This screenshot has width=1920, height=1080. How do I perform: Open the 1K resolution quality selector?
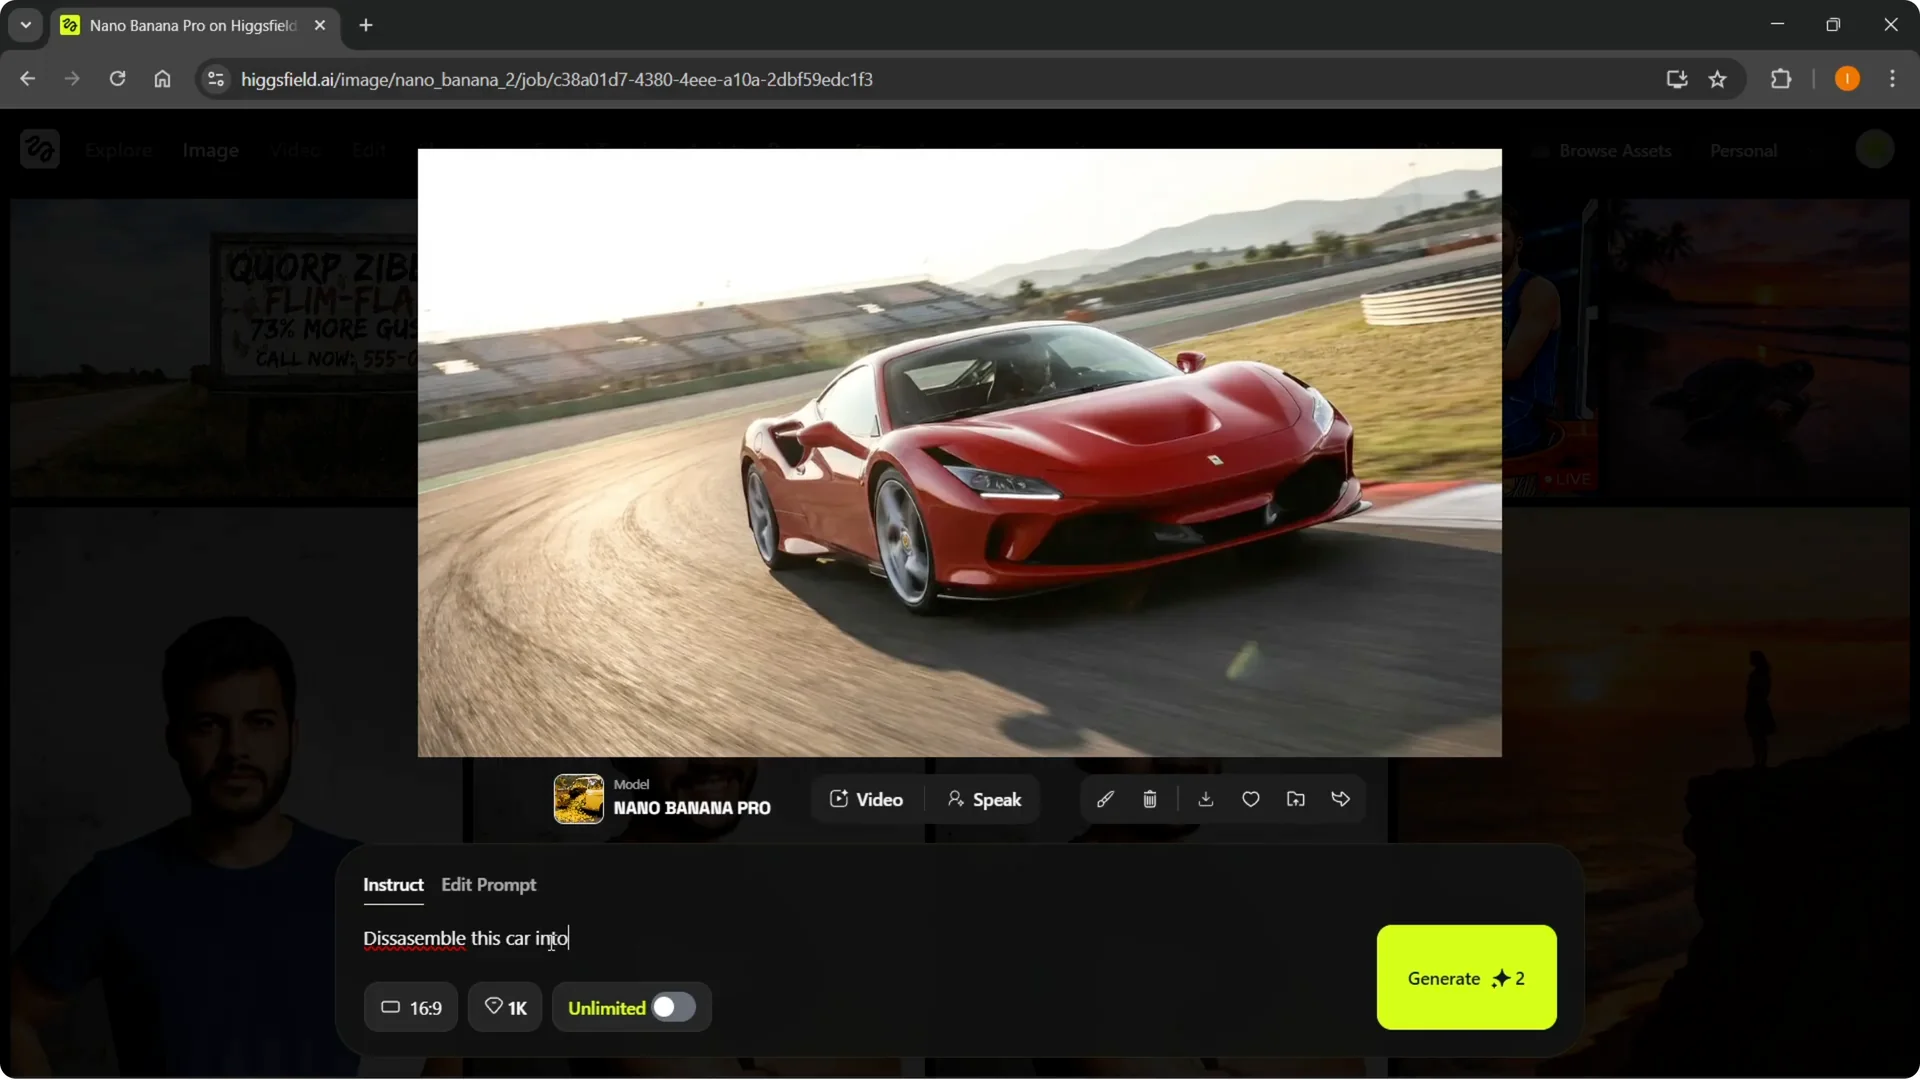pos(504,1007)
